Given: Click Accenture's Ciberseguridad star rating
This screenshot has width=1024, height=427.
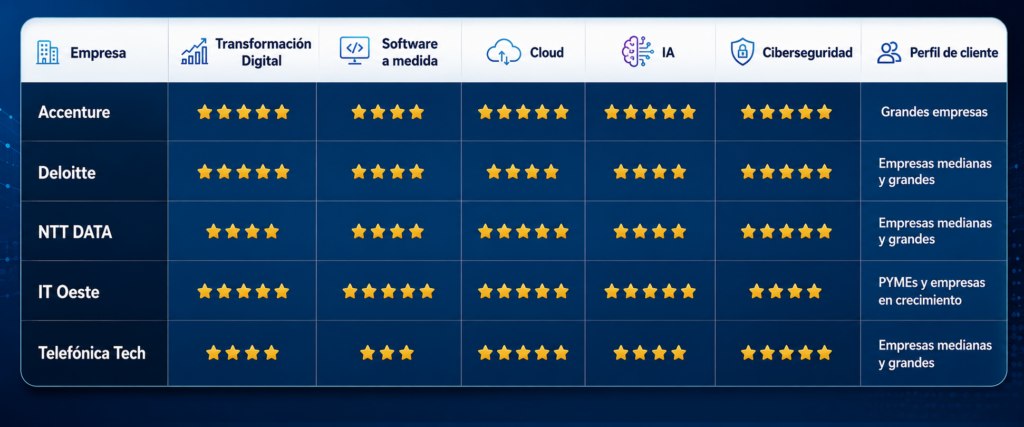Looking at the screenshot, I should coord(786,112).
